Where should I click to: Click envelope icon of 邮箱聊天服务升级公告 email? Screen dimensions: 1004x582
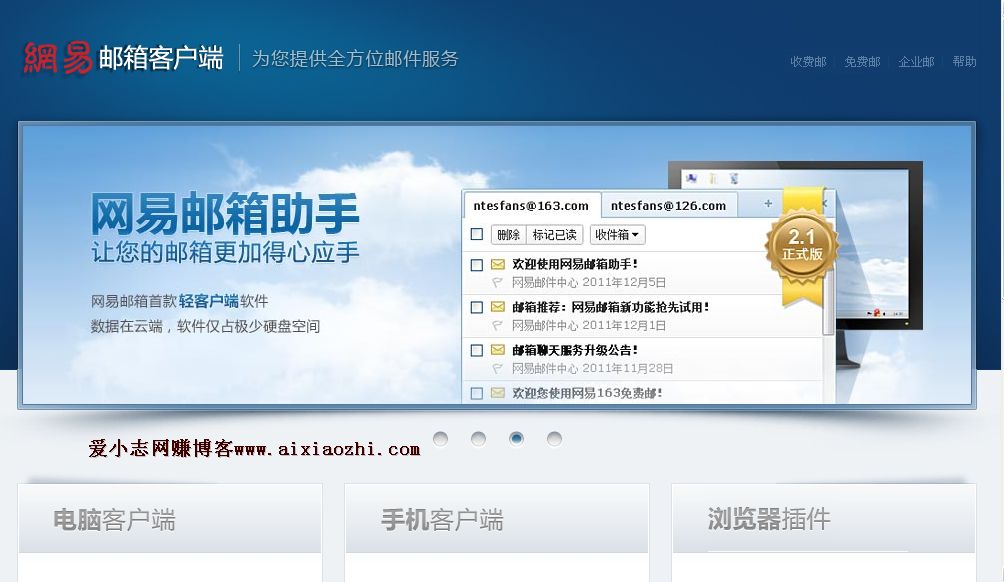(x=498, y=351)
